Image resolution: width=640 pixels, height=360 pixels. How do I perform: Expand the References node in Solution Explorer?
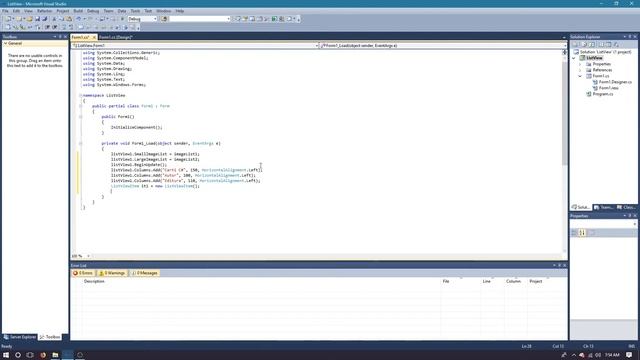point(580,70)
